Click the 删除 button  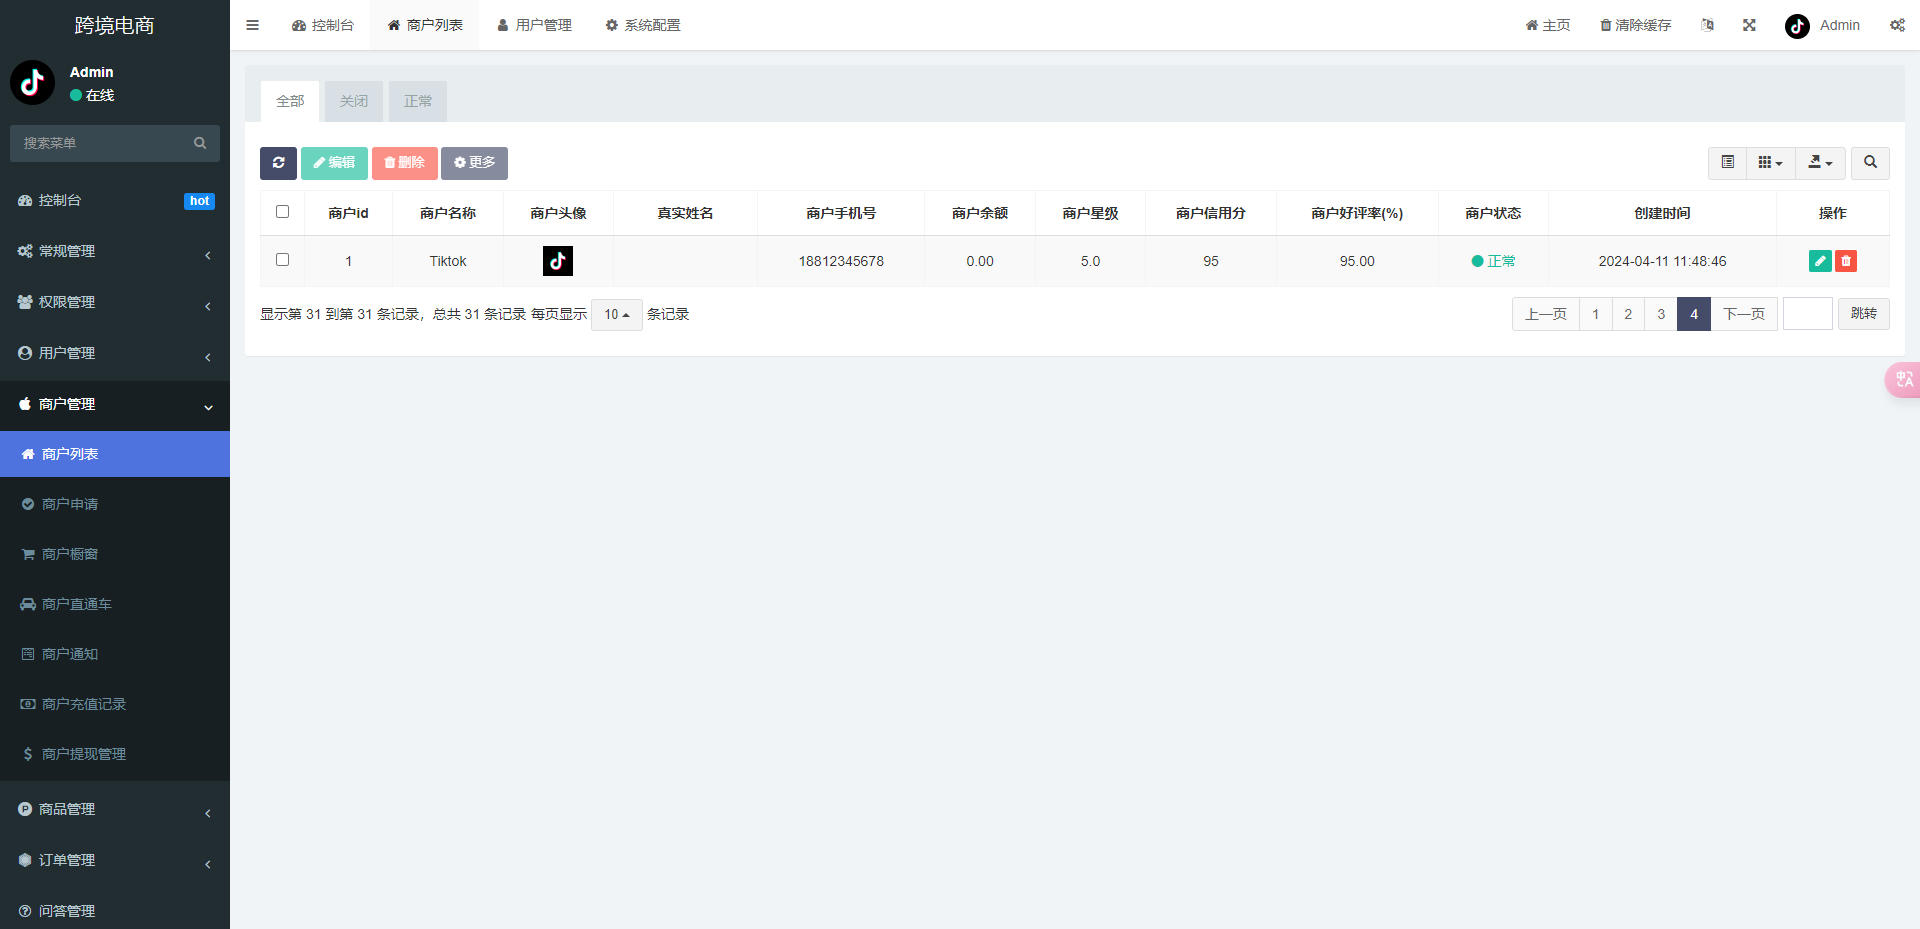click(405, 163)
